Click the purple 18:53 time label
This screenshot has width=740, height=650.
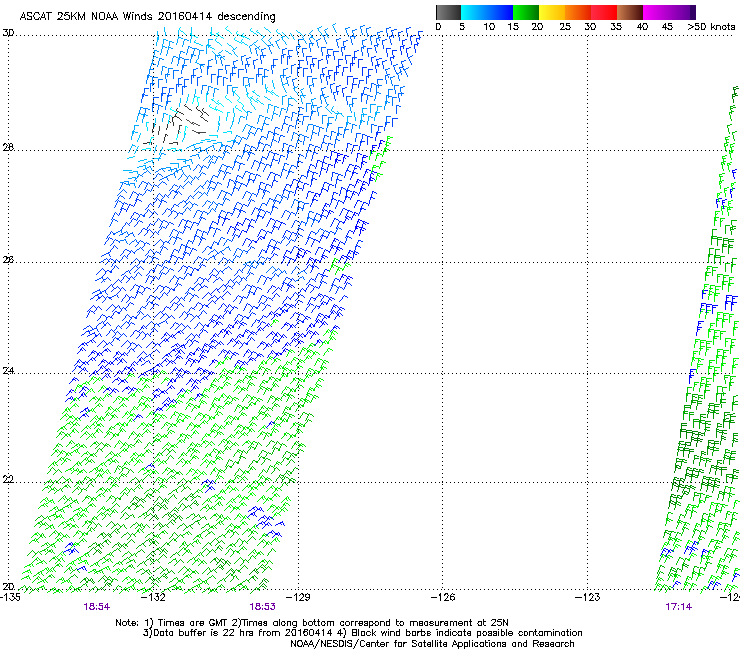click(x=262, y=607)
